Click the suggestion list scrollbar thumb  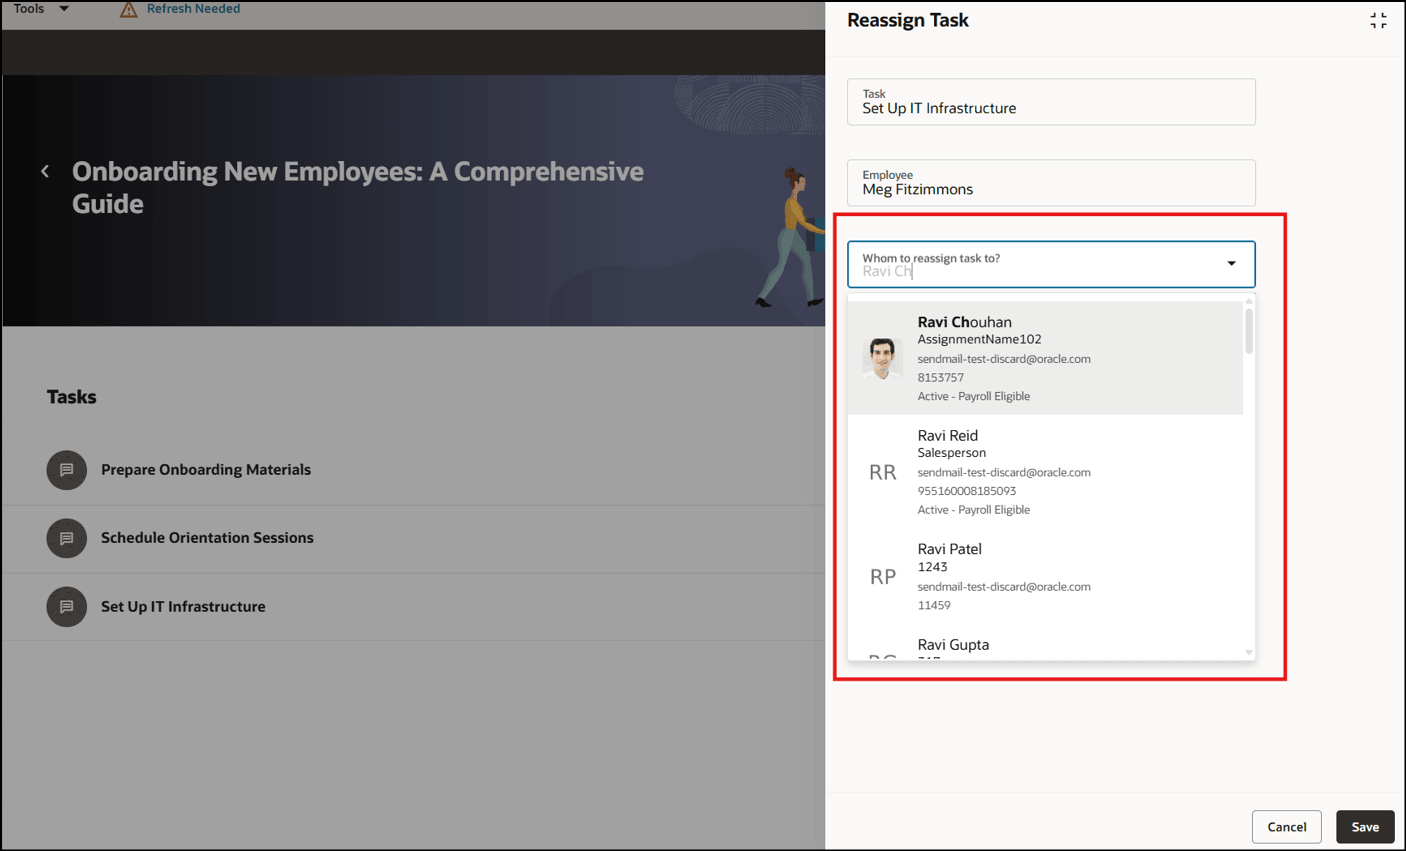[x=1249, y=330]
